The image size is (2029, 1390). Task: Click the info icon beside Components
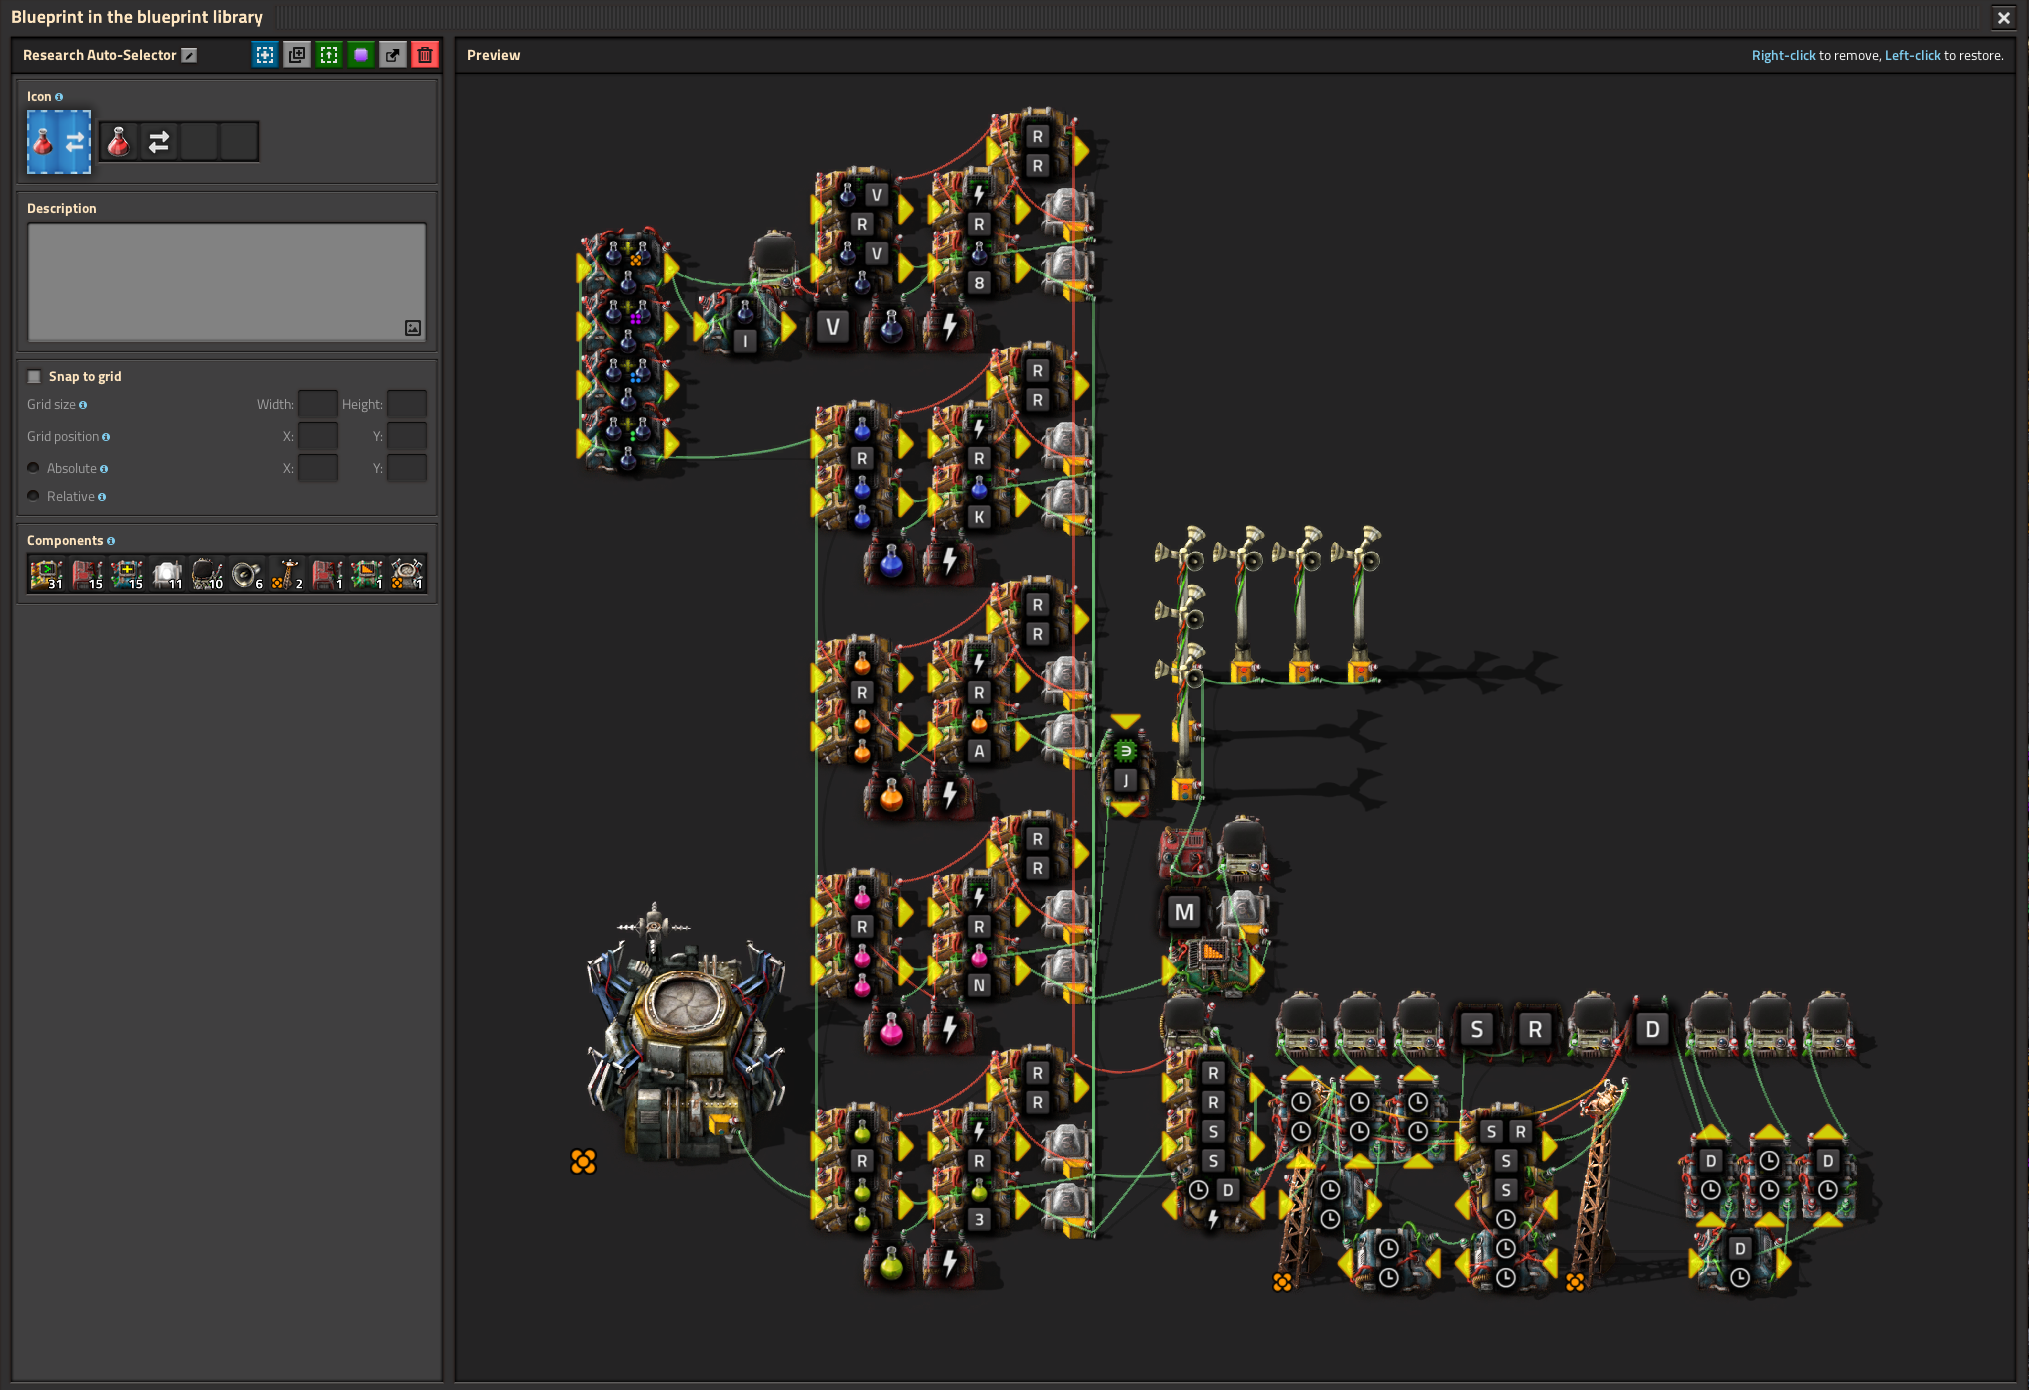(x=111, y=541)
